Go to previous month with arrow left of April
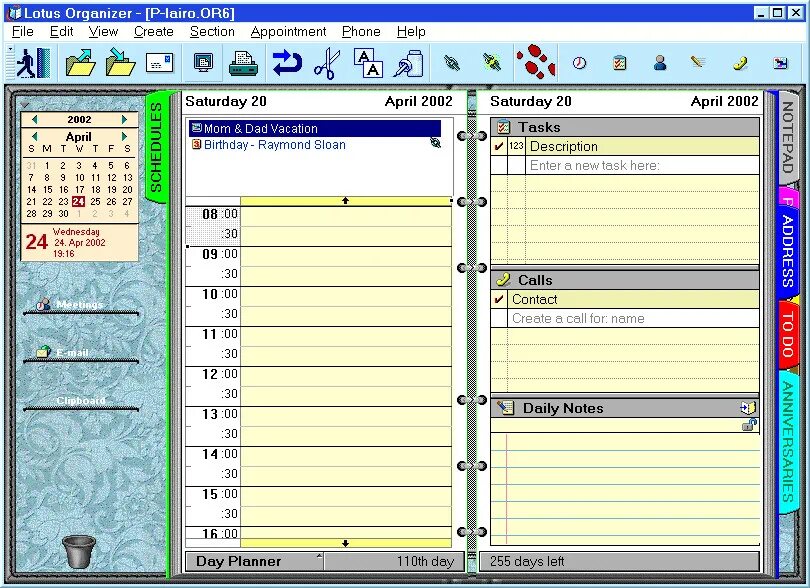 pyautogui.click(x=35, y=136)
